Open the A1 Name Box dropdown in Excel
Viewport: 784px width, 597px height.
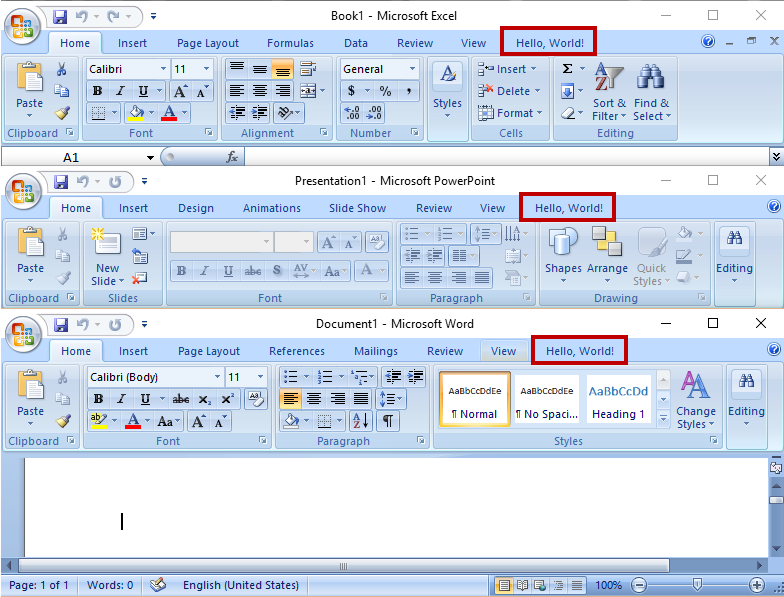tap(150, 158)
